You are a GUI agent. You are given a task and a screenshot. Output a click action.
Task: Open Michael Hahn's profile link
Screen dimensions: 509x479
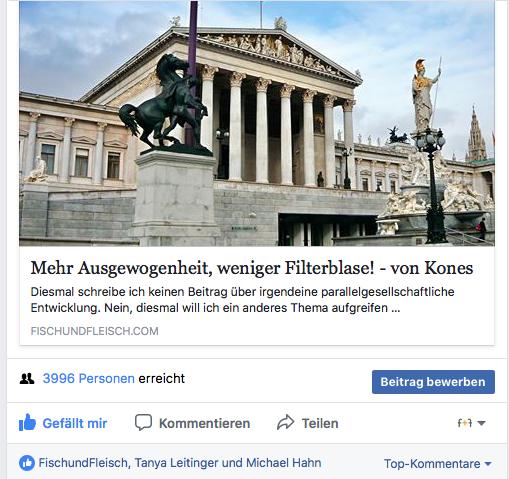pyautogui.click(x=283, y=463)
